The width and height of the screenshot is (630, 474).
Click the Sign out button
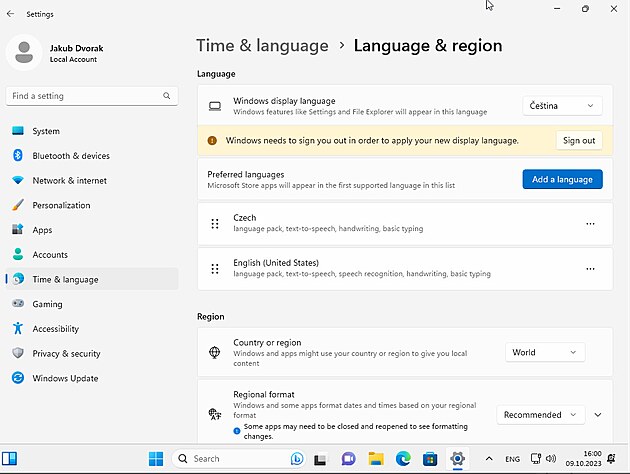coord(579,141)
